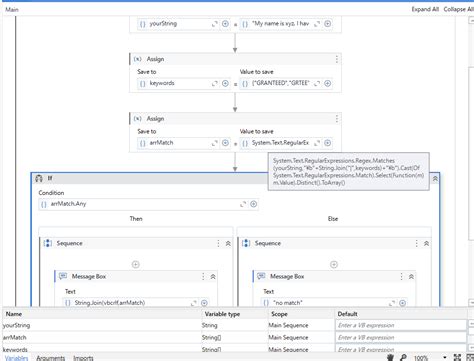Click plus button beside yourString field
474x361 pixels.
(x=225, y=24)
